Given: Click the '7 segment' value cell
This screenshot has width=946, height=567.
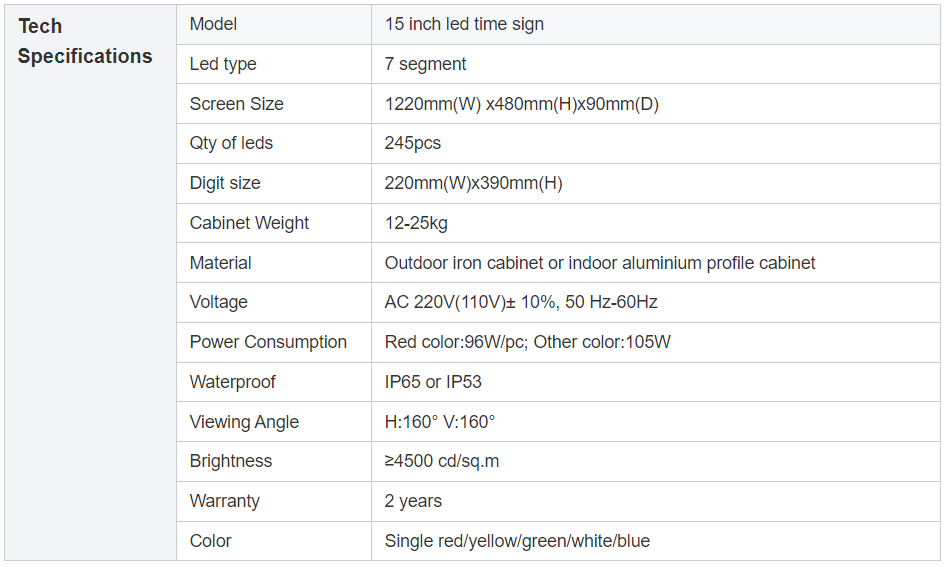Looking at the screenshot, I should 425,64.
